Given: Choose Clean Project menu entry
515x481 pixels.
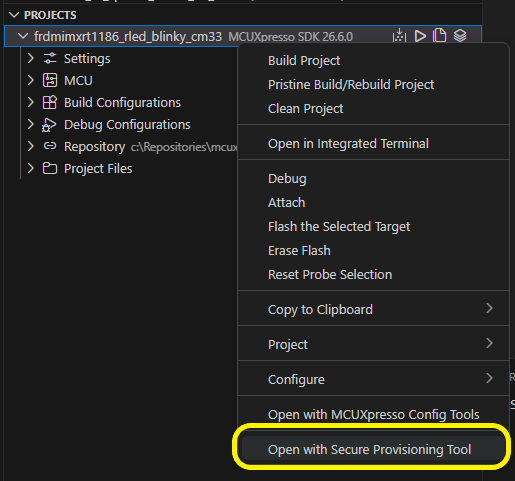Looking at the screenshot, I should coord(374,109).
